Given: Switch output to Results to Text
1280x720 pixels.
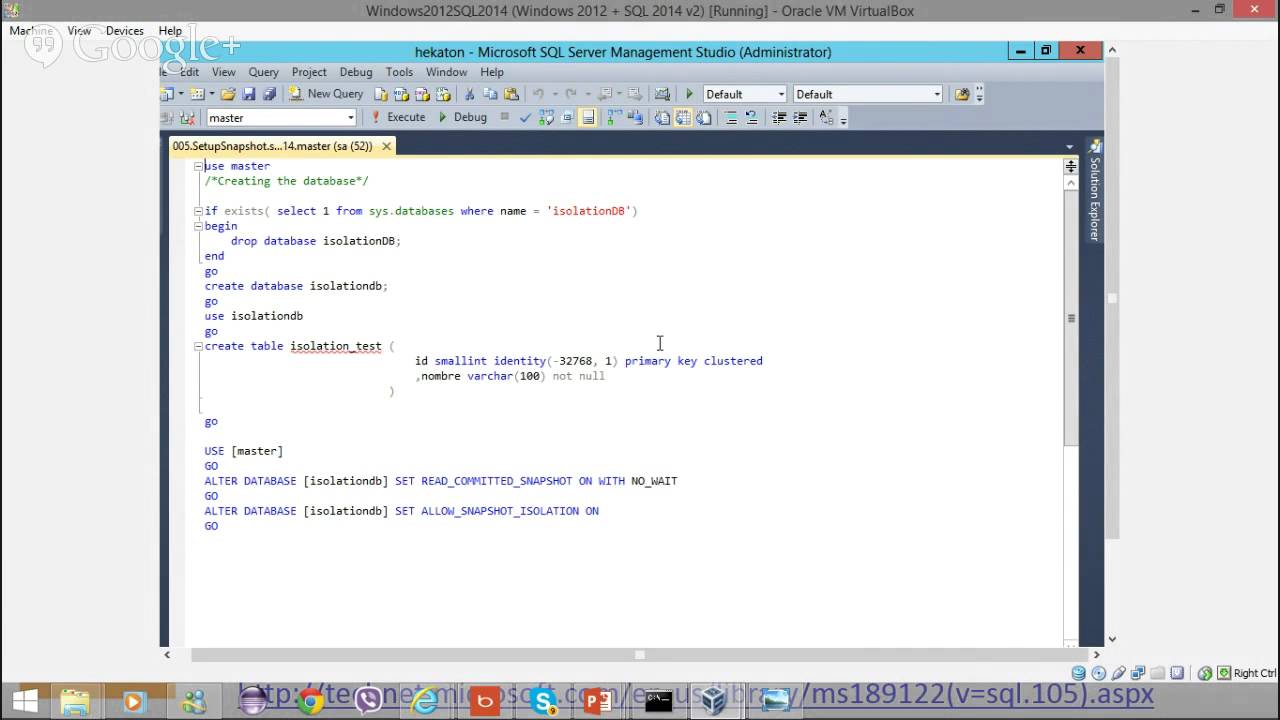Looking at the screenshot, I should 661,117.
